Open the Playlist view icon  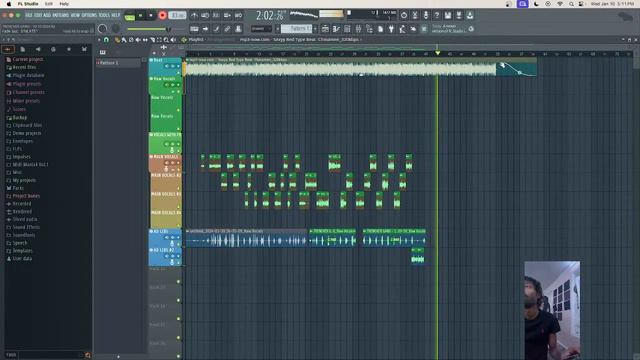click(x=325, y=29)
